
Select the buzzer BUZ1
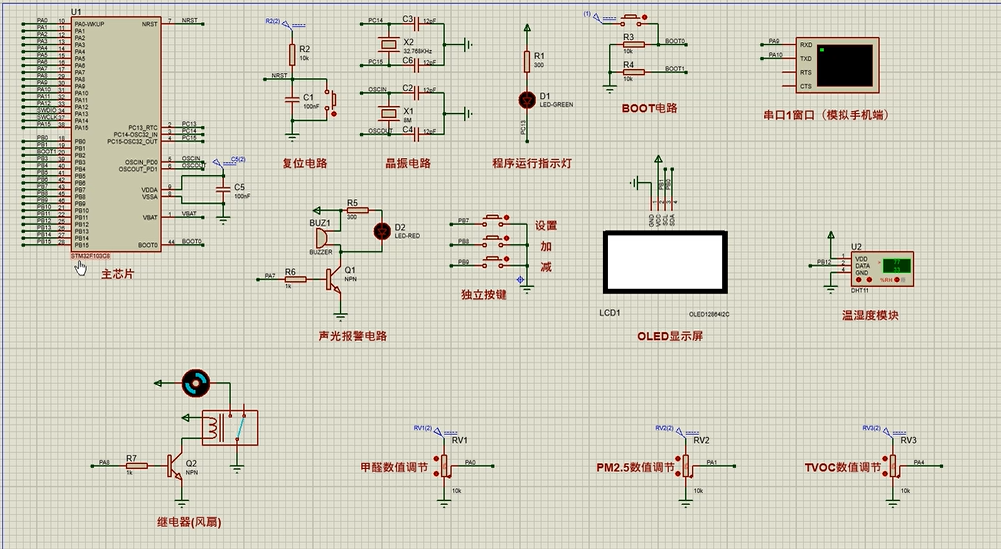click(320, 237)
